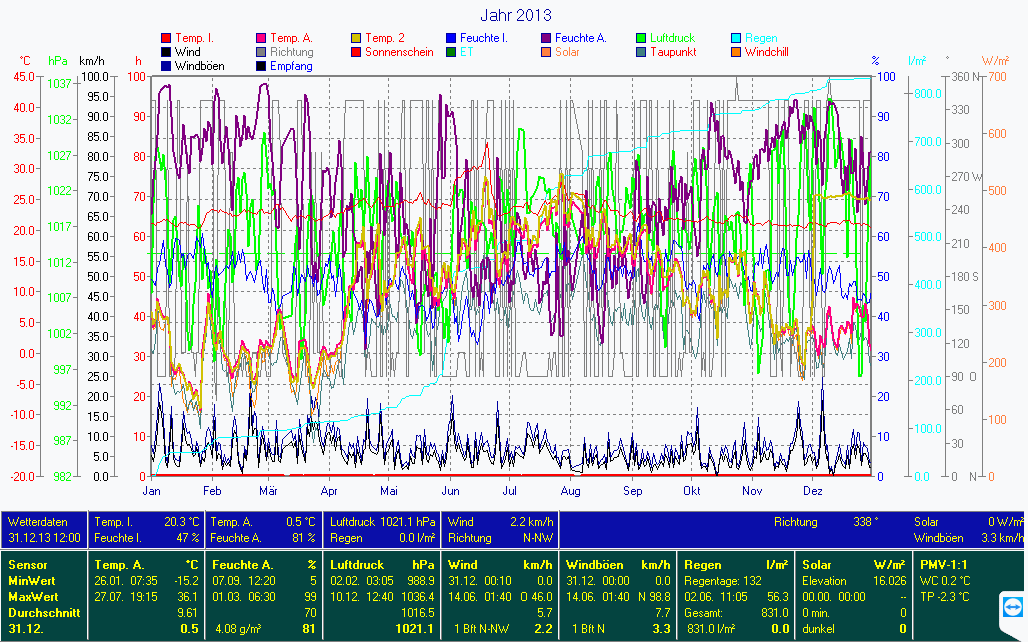
Task: Click the Apr month label on axis
Action: pos(328,491)
